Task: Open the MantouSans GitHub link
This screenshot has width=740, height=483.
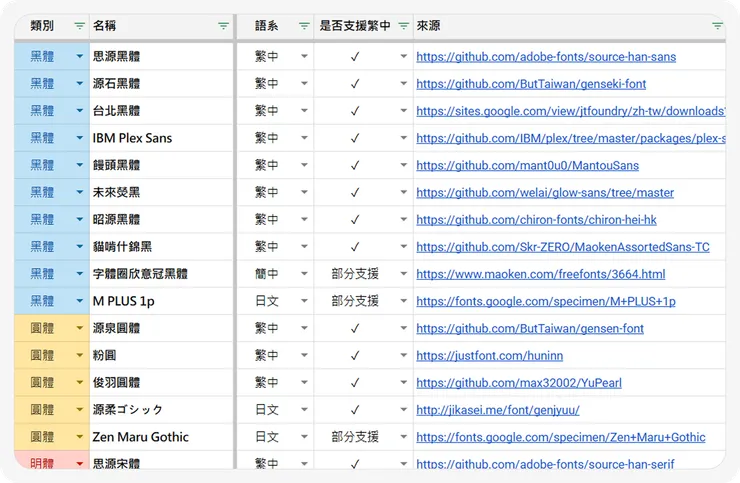Action: 528,165
